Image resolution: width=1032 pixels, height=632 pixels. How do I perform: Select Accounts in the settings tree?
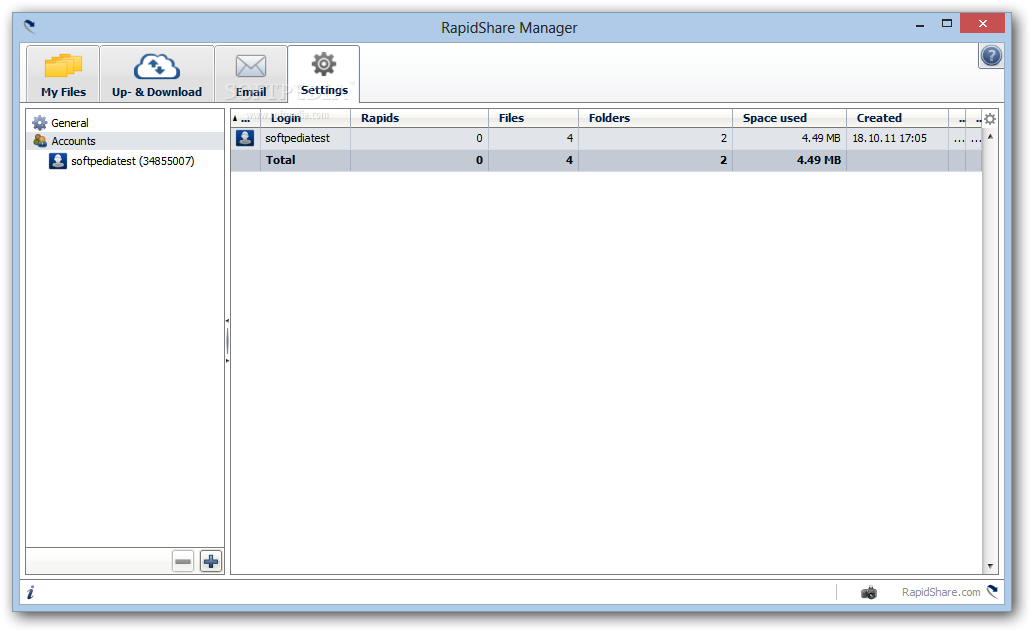73,141
